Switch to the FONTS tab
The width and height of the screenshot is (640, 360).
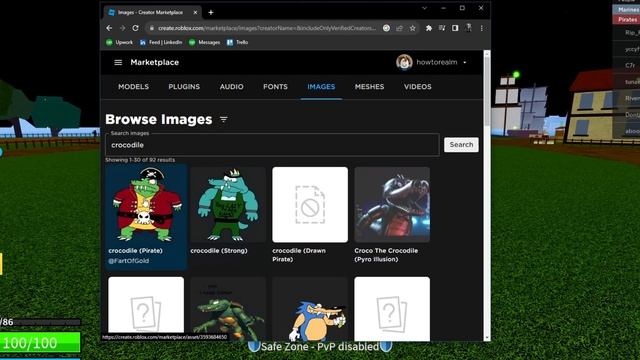pos(276,87)
